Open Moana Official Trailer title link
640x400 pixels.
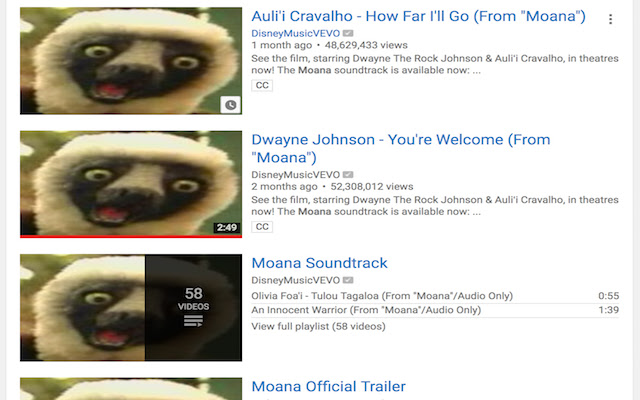click(x=329, y=386)
